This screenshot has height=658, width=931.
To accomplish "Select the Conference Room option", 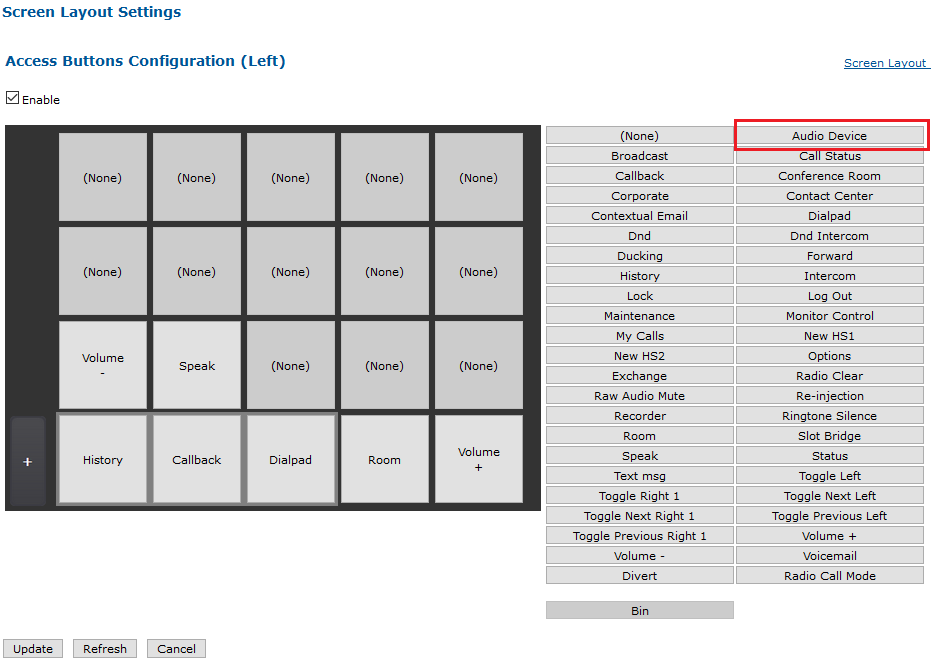I will (829, 176).
